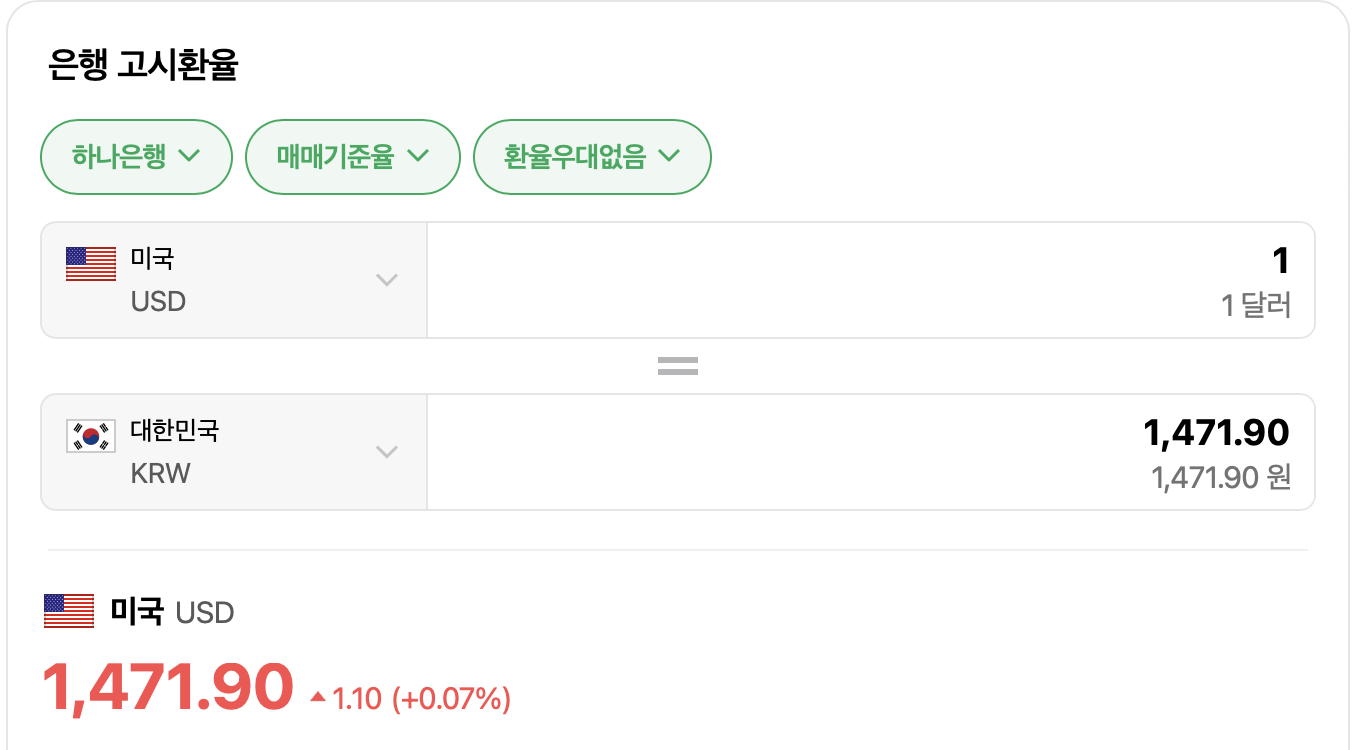Image resolution: width=1354 pixels, height=750 pixels.
Task: Click the chevron inside the 하나은행 pill
Action: click(x=191, y=156)
